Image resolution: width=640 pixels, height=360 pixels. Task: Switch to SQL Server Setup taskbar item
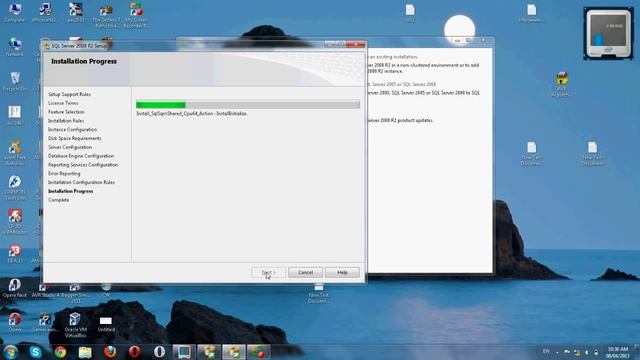[x=234, y=352]
